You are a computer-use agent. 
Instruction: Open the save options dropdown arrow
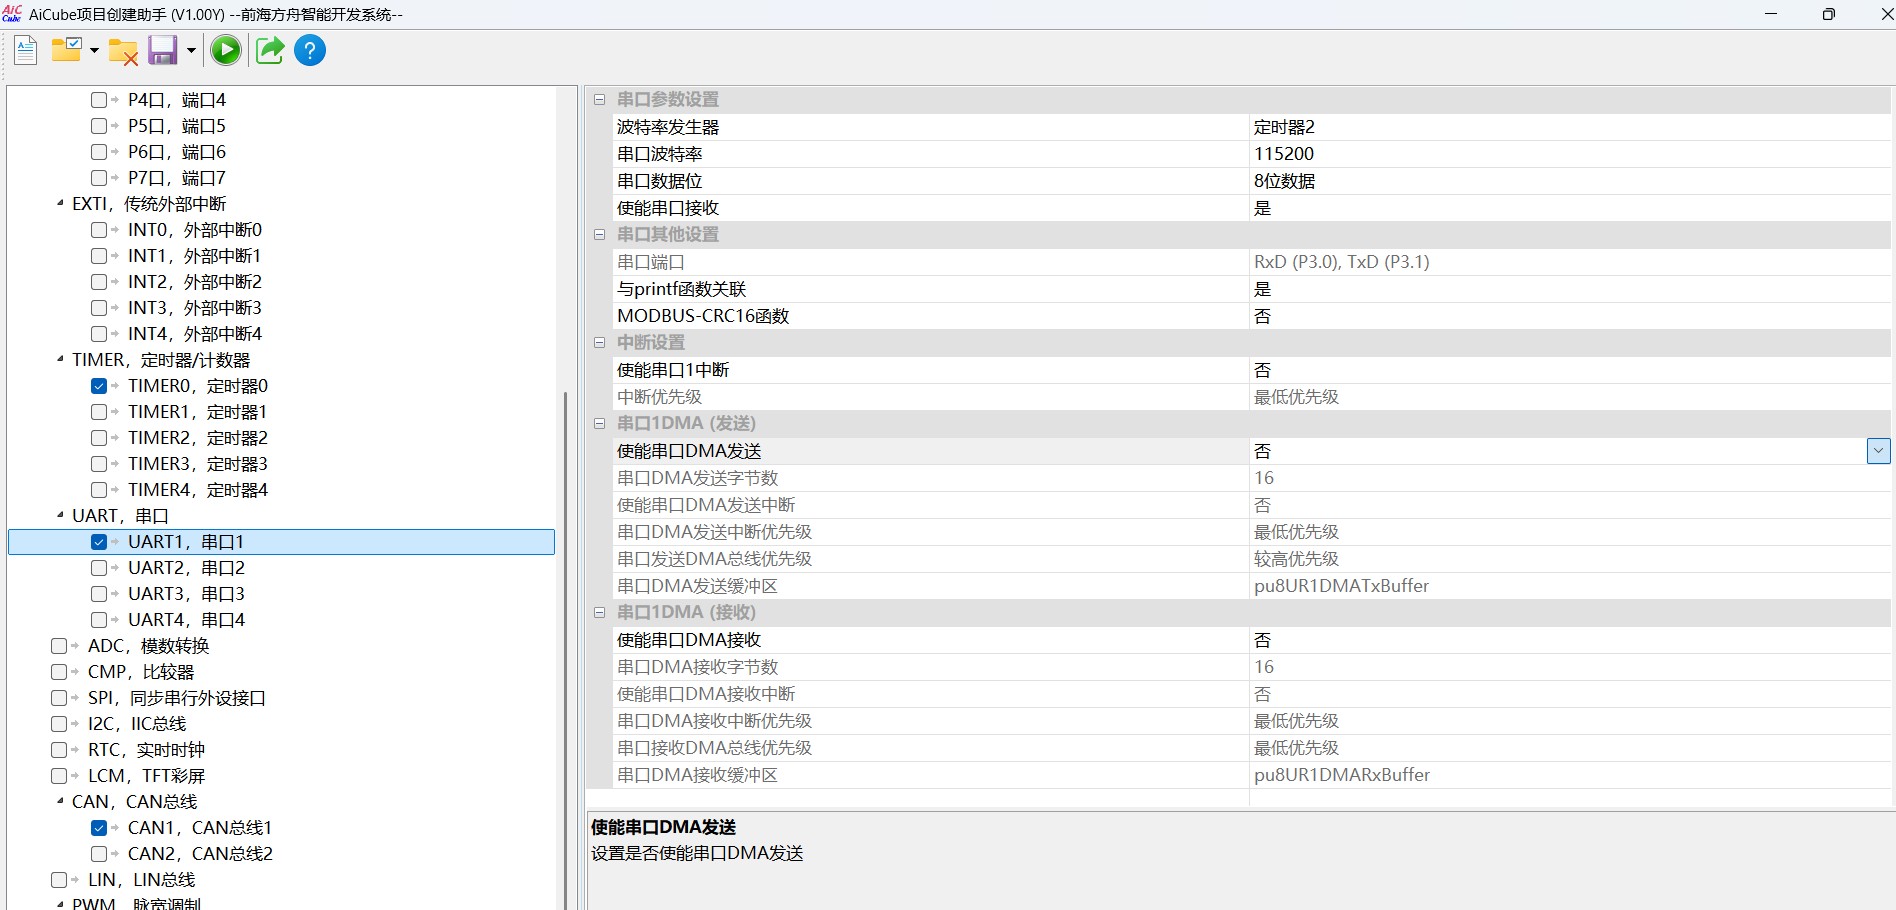tap(190, 50)
